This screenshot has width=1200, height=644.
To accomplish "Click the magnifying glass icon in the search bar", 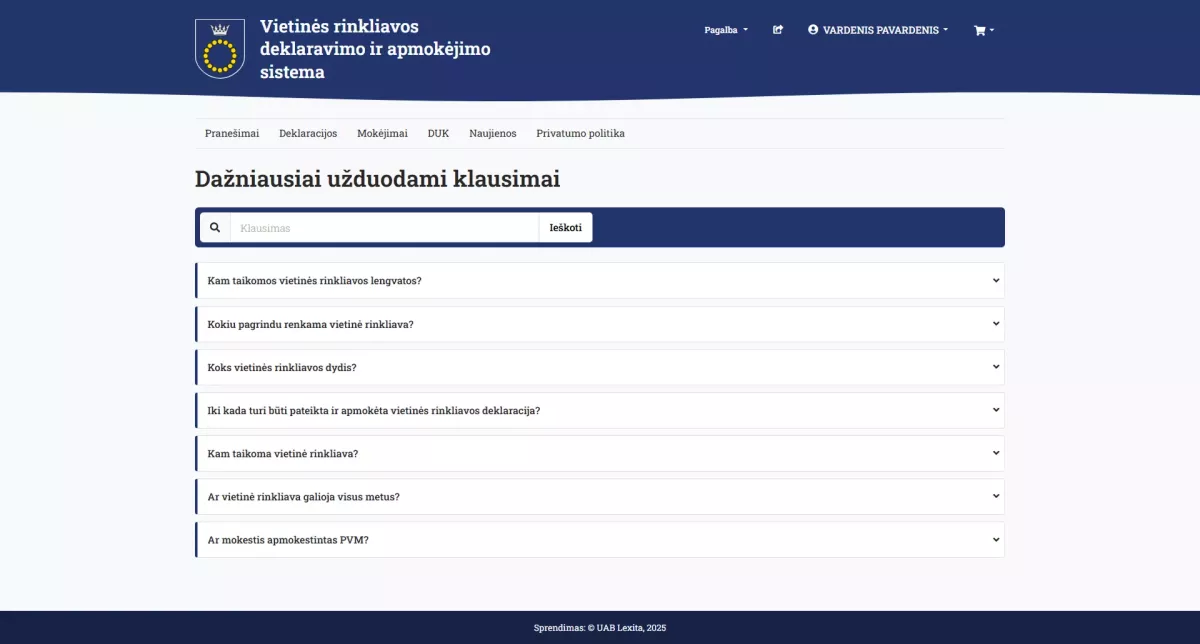I will pyautogui.click(x=215, y=227).
